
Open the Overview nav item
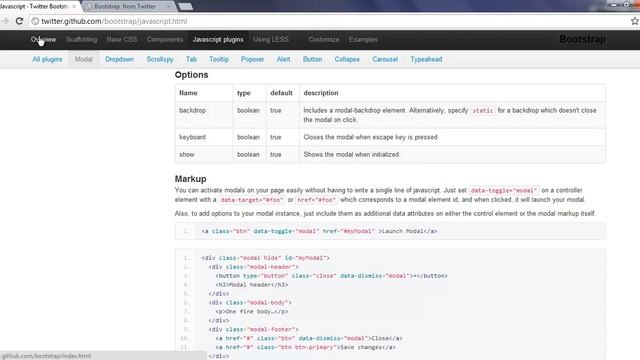pos(43,40)
